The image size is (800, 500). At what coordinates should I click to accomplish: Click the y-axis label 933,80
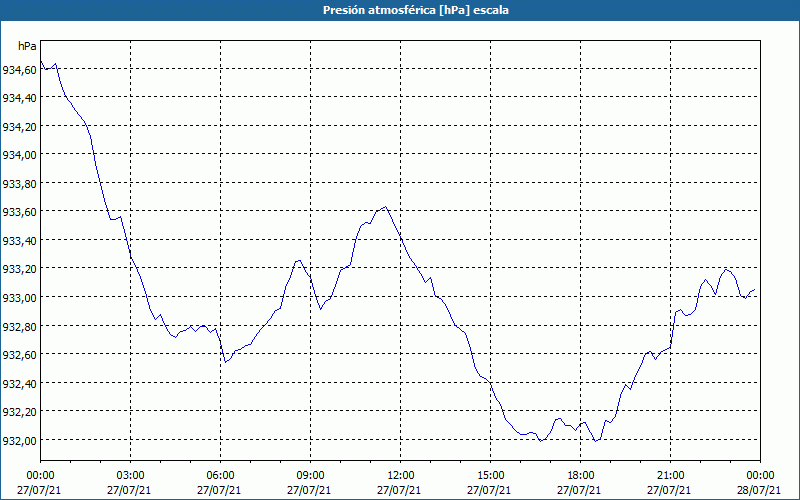click(x=19, y=183)
